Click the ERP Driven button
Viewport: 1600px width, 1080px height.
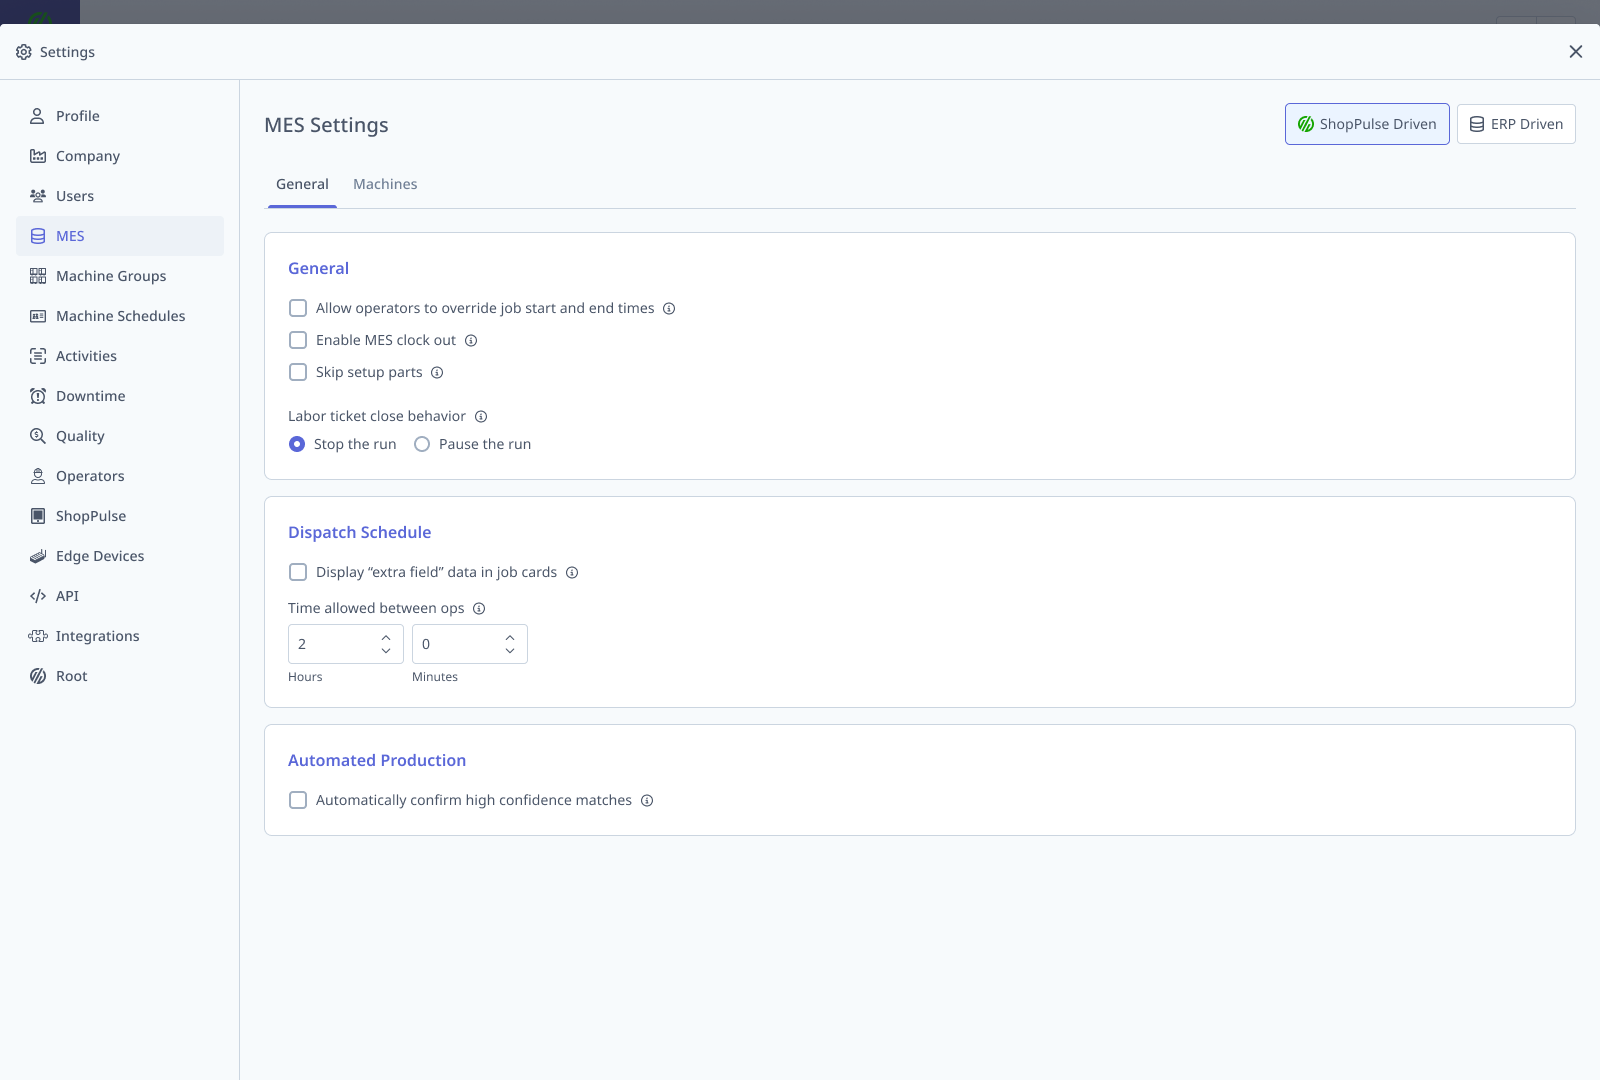pos(1516,124)
